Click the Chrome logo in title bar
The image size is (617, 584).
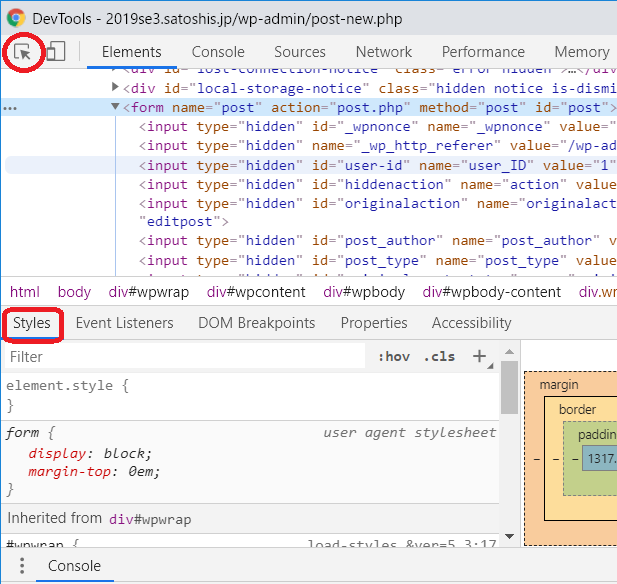tap(15, 17)
